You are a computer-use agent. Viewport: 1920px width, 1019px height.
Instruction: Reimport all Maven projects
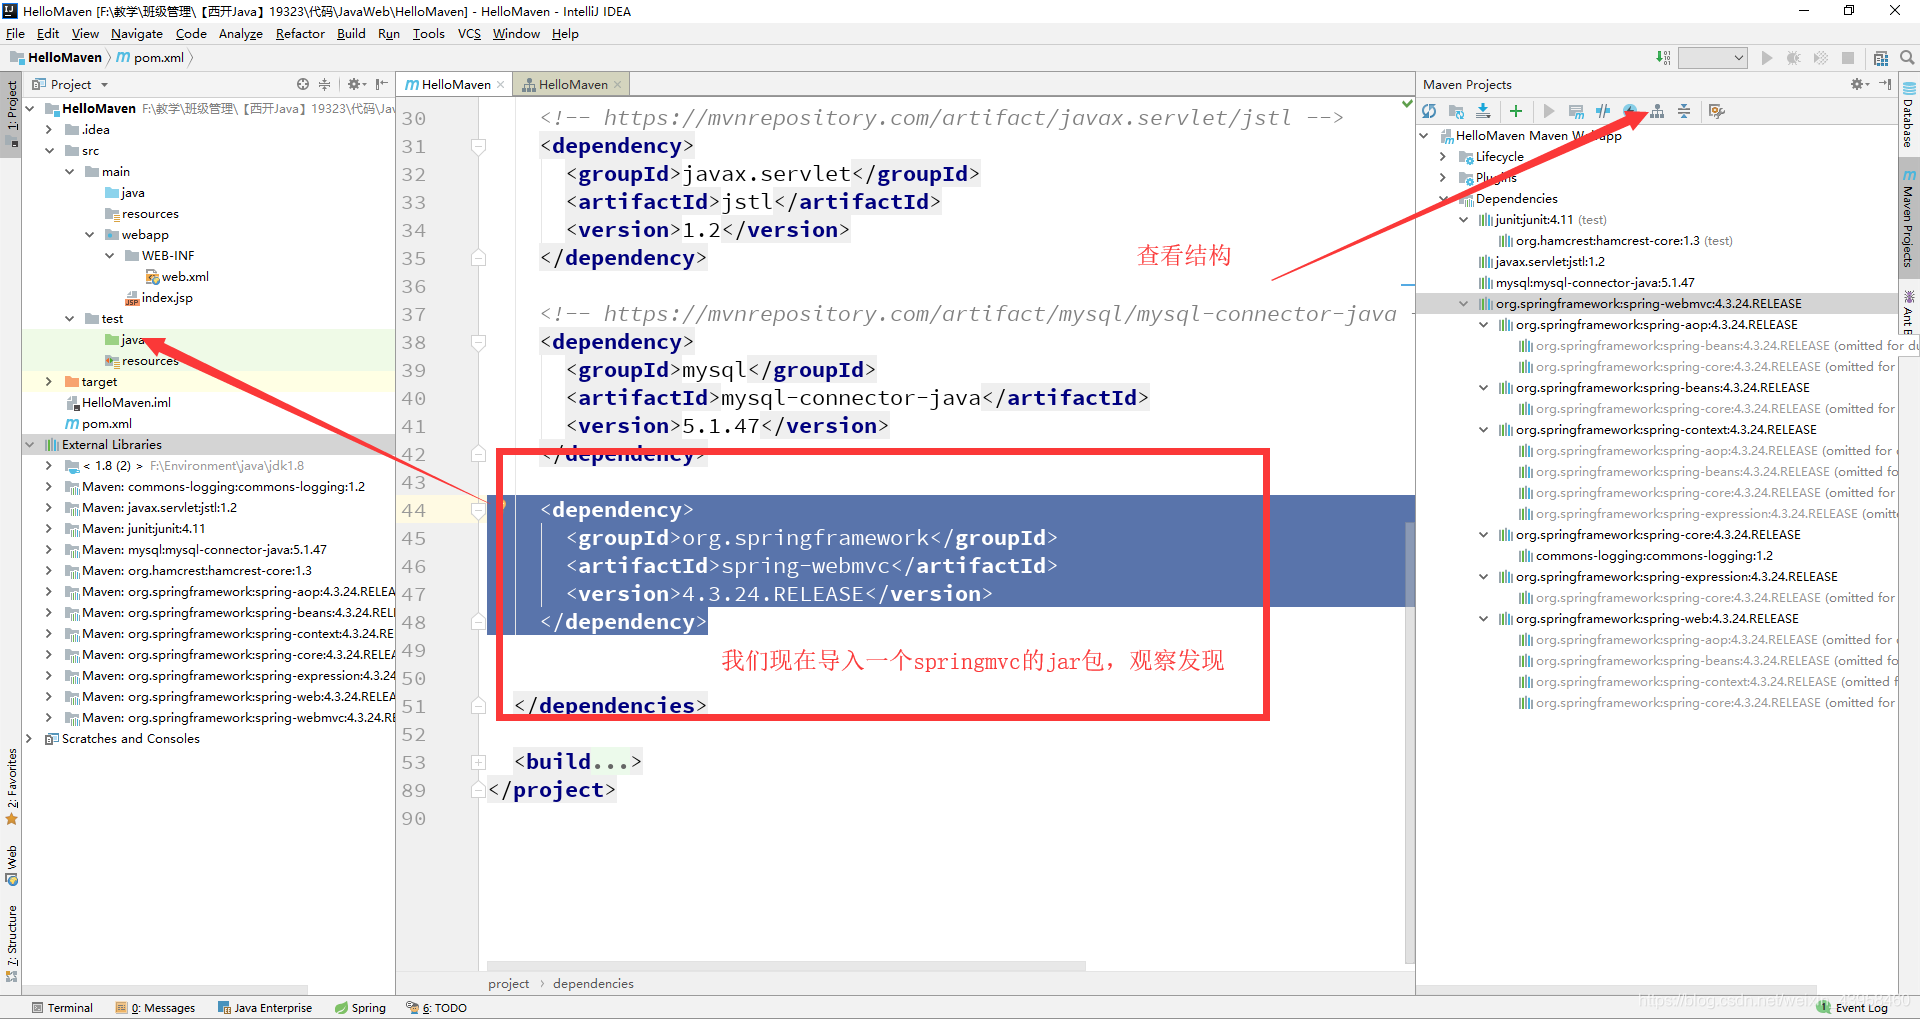1429,111
